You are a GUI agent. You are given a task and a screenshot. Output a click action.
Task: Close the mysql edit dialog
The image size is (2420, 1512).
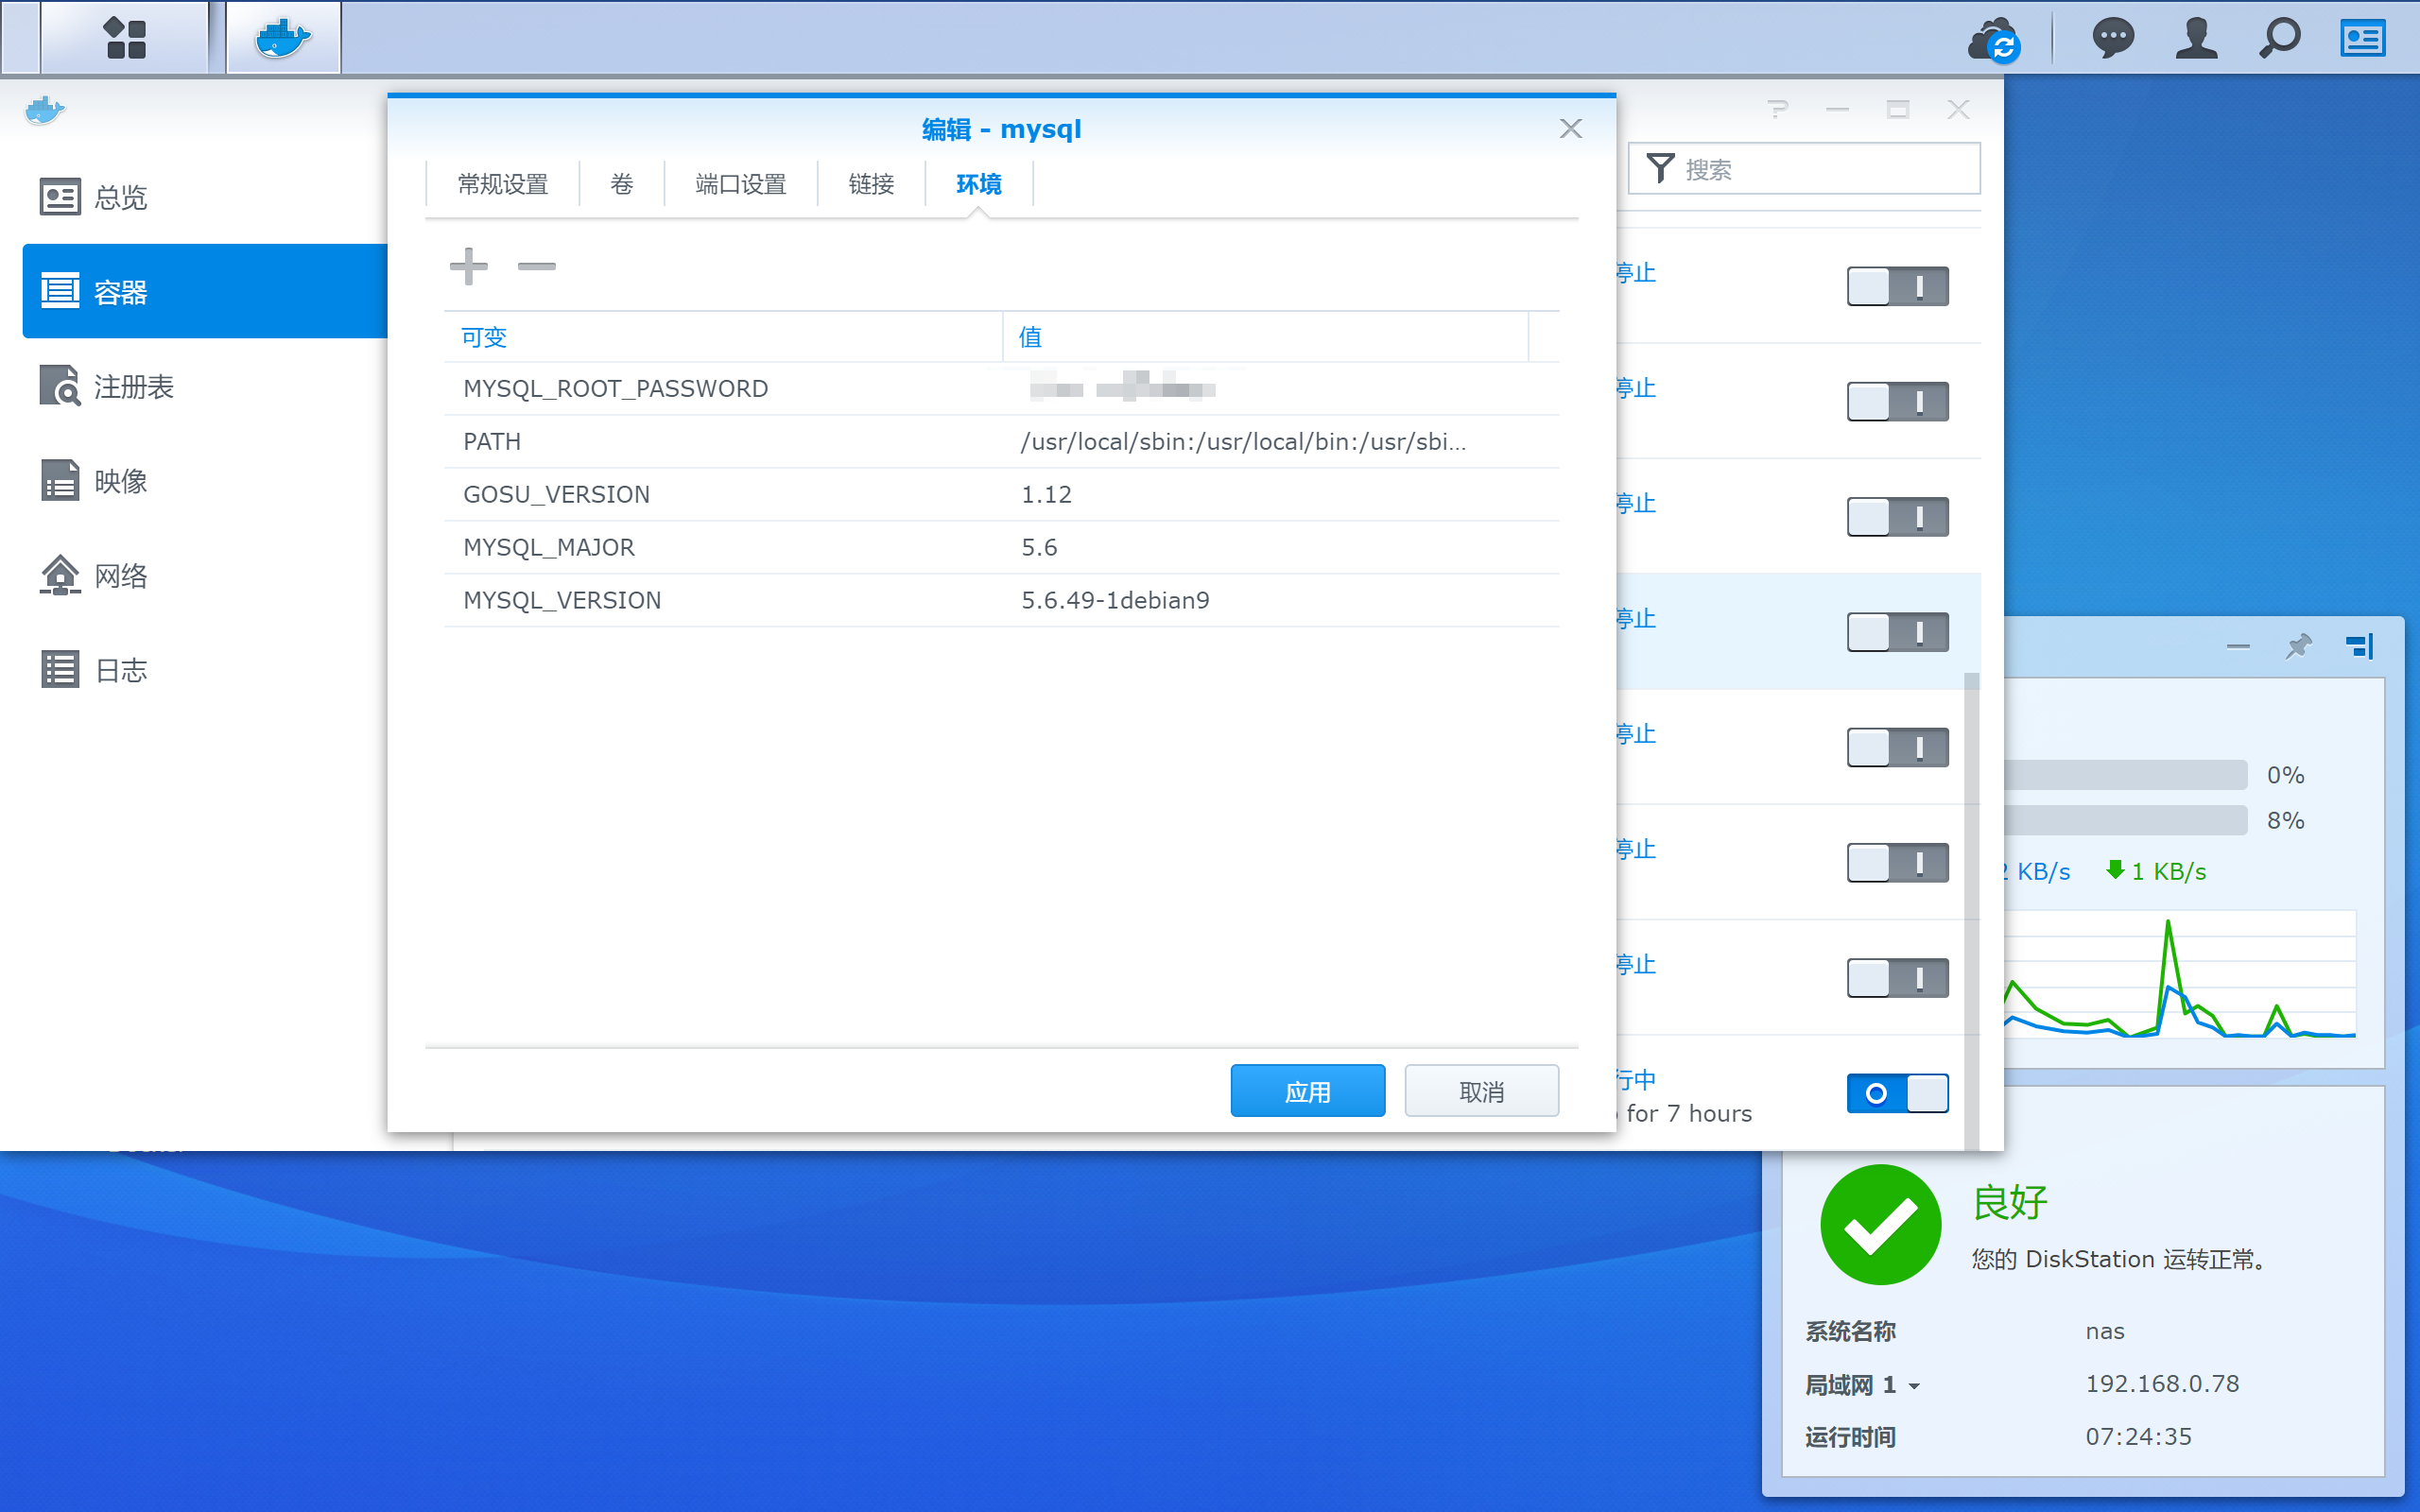(1570, 128)
